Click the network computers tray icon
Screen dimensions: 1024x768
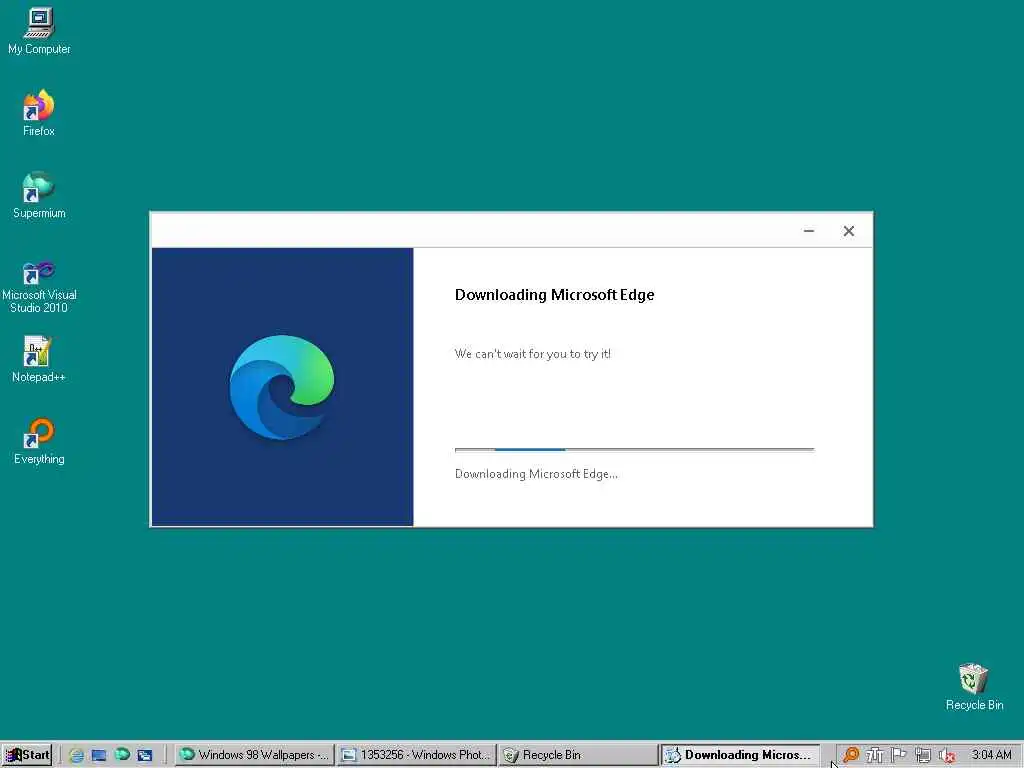tap(923, 755)
